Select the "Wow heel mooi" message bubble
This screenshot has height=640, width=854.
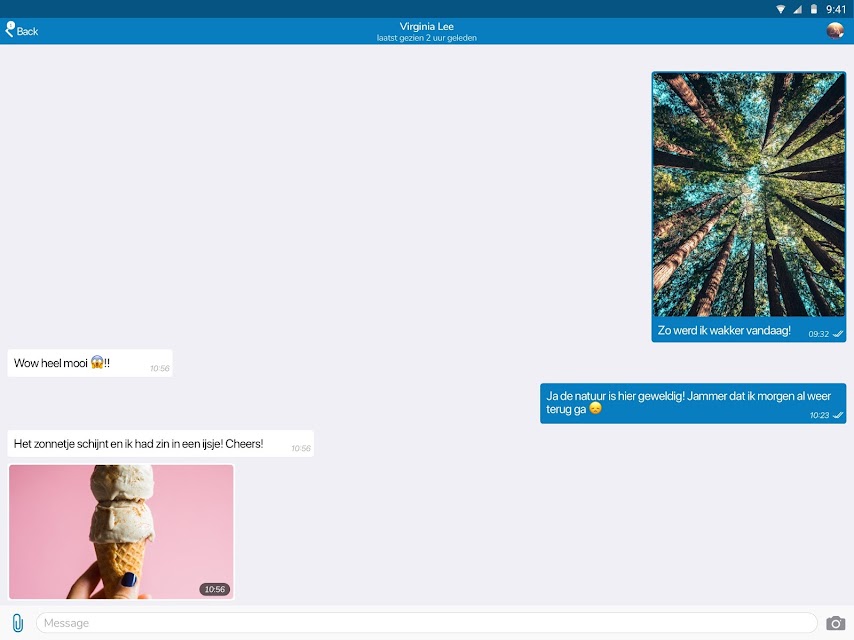pyautogui.click(x=90, y=363)
